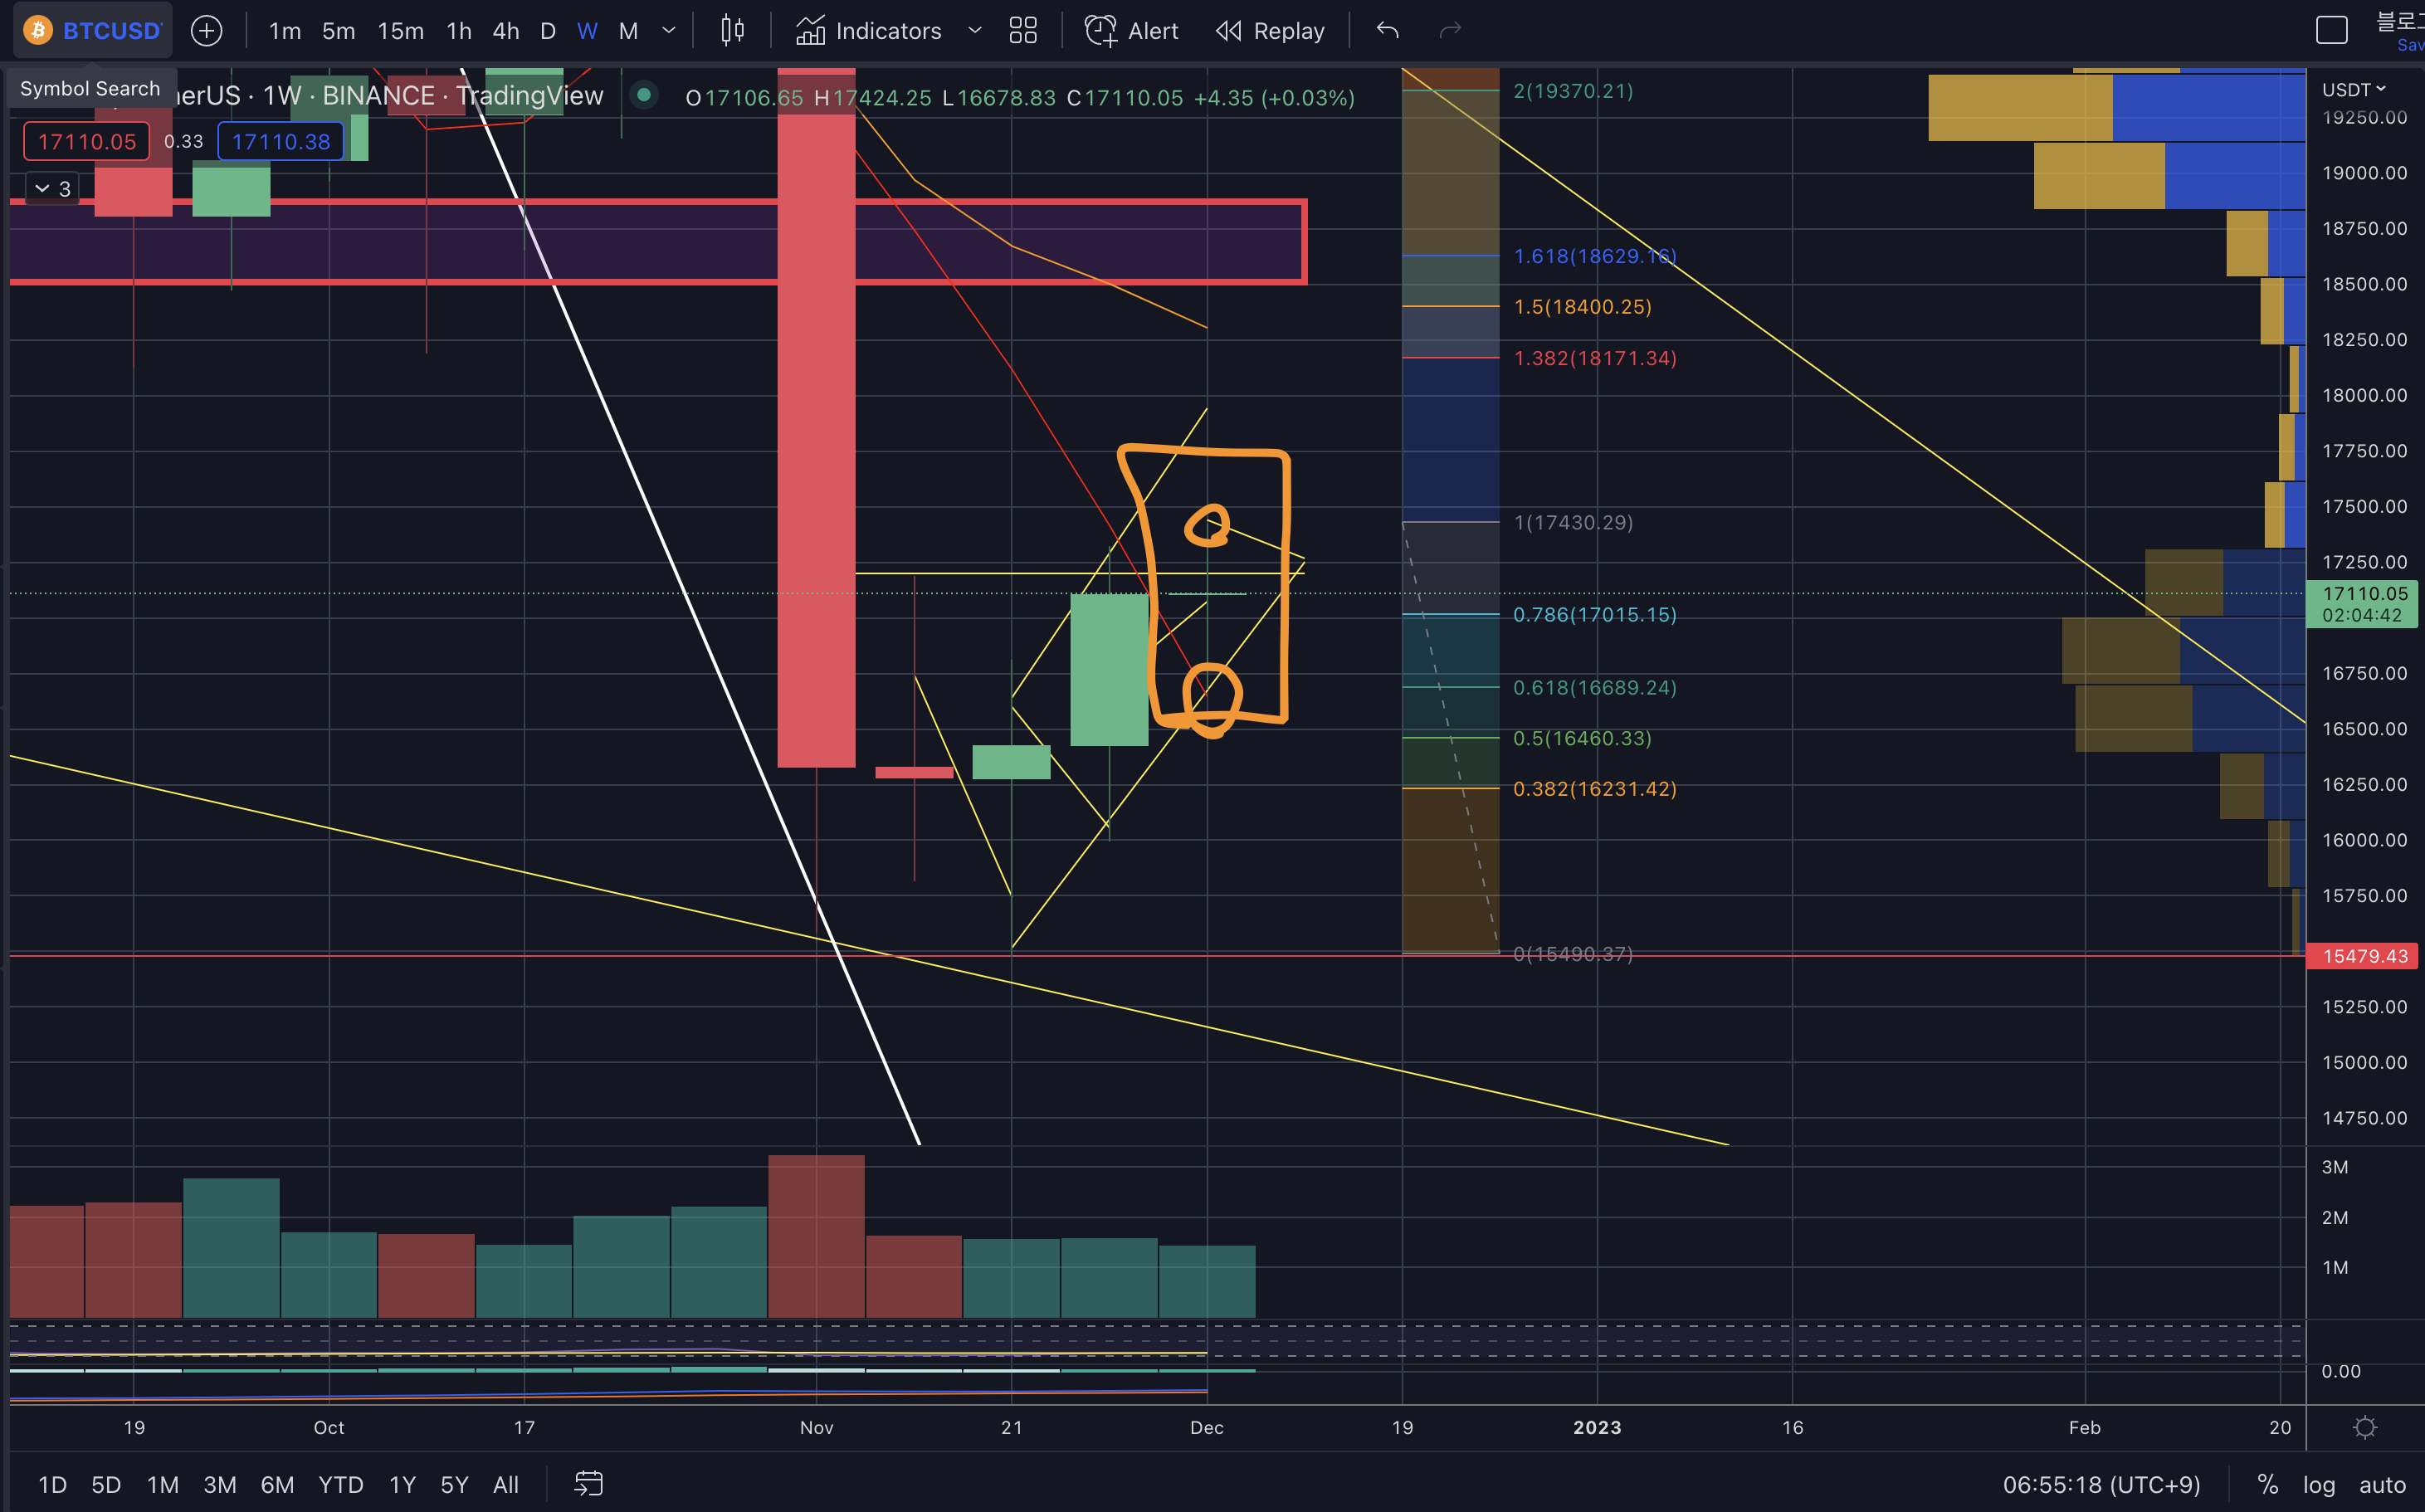Toggle percent scale mode
The image size is (2425, 1512).
[2267, 1485]
